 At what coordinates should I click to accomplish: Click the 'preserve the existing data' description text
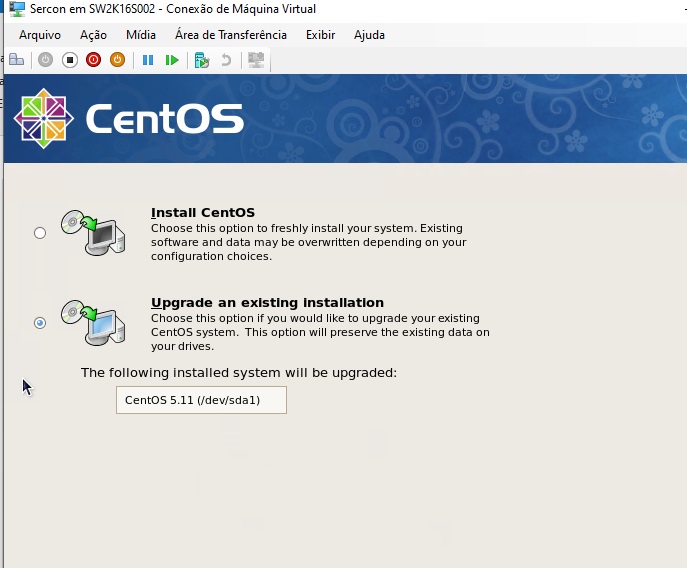(x=320, y=332)
